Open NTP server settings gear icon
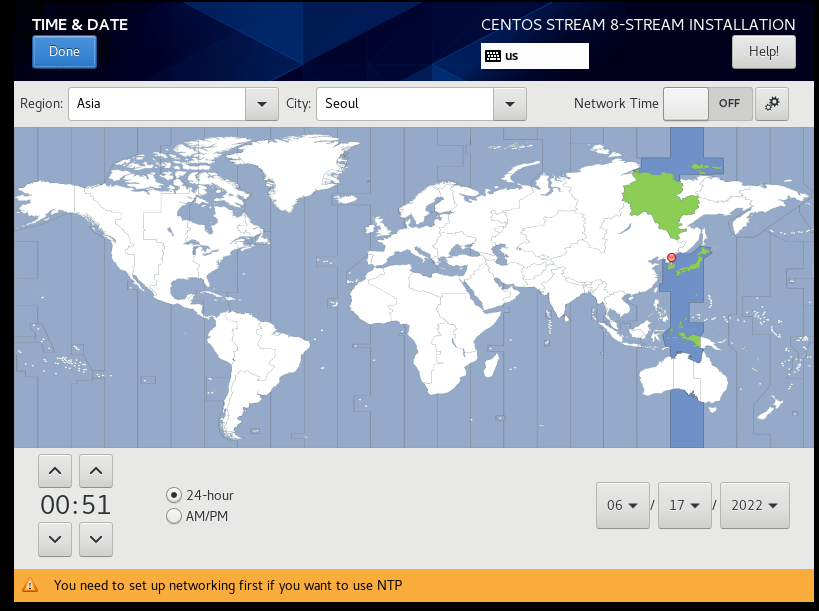This screenshot has height=611, width=819. click(x=772, y=104)
